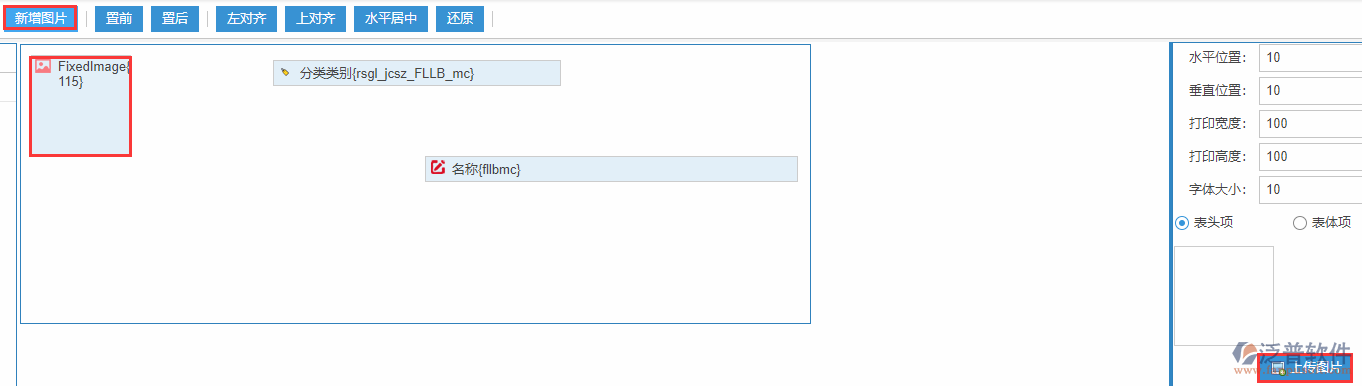Viewport: 1362px width, 386px height.
Task: Click the 字体大小 input field
Action: pyautogui.click(x=1310, y=189)
